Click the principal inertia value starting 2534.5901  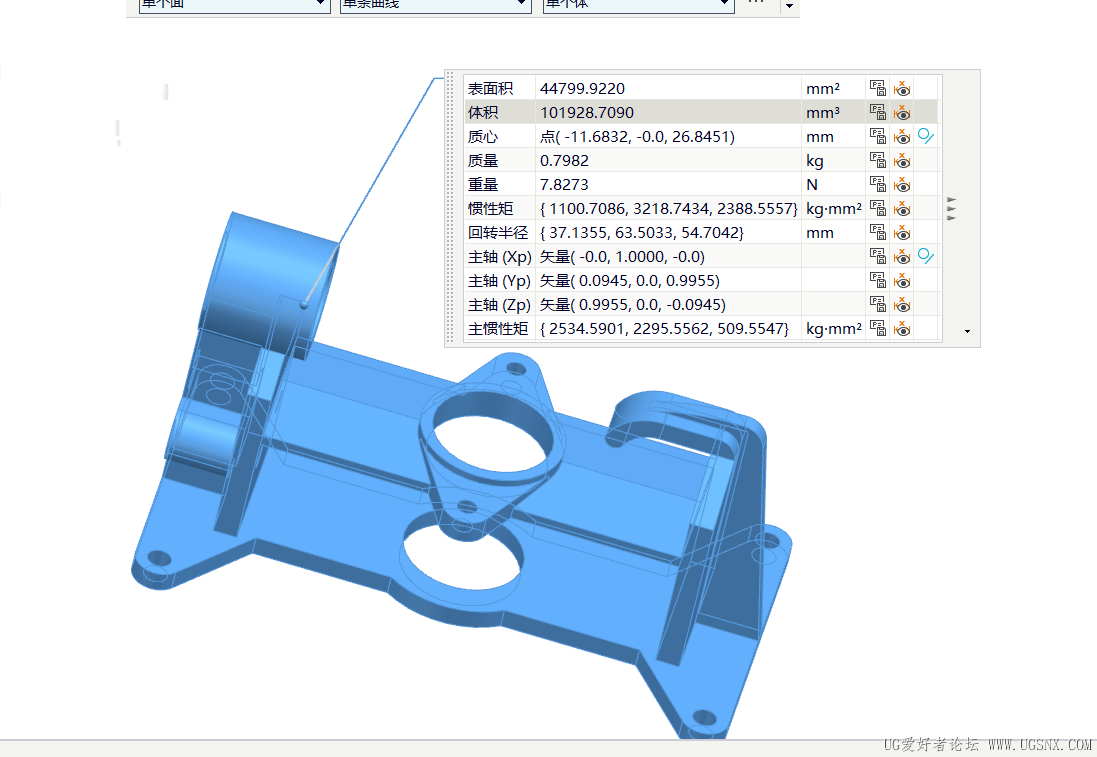[664, 328]
